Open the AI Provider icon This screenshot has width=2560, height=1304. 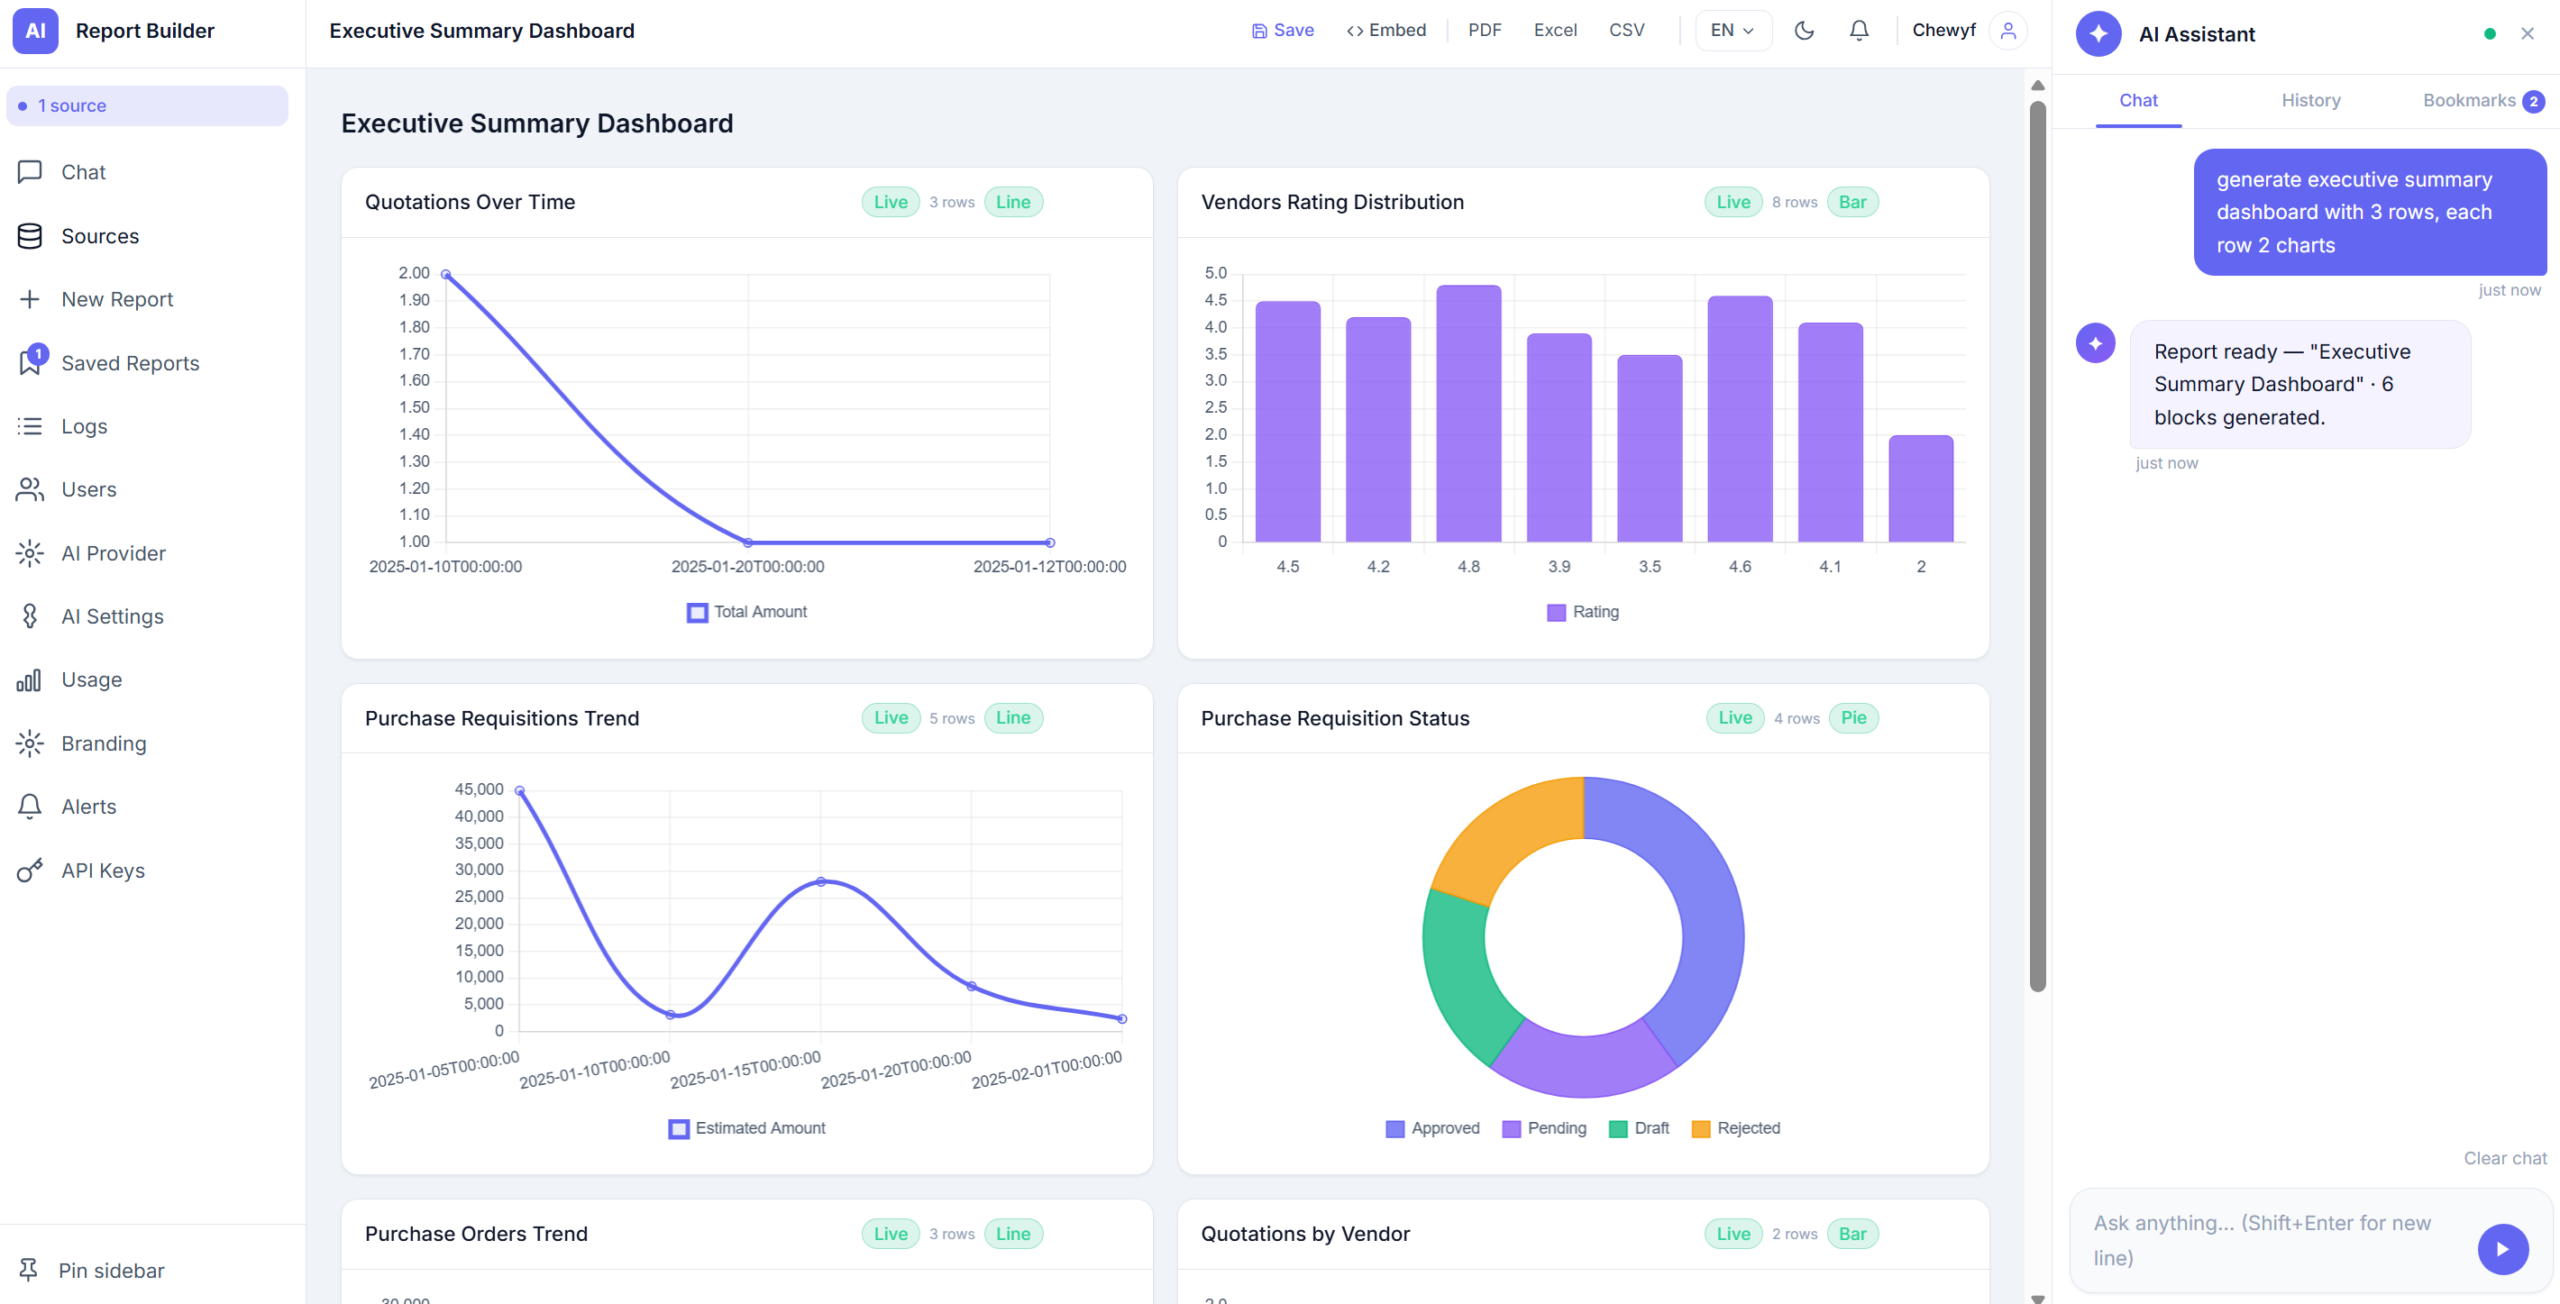[30, 553]
